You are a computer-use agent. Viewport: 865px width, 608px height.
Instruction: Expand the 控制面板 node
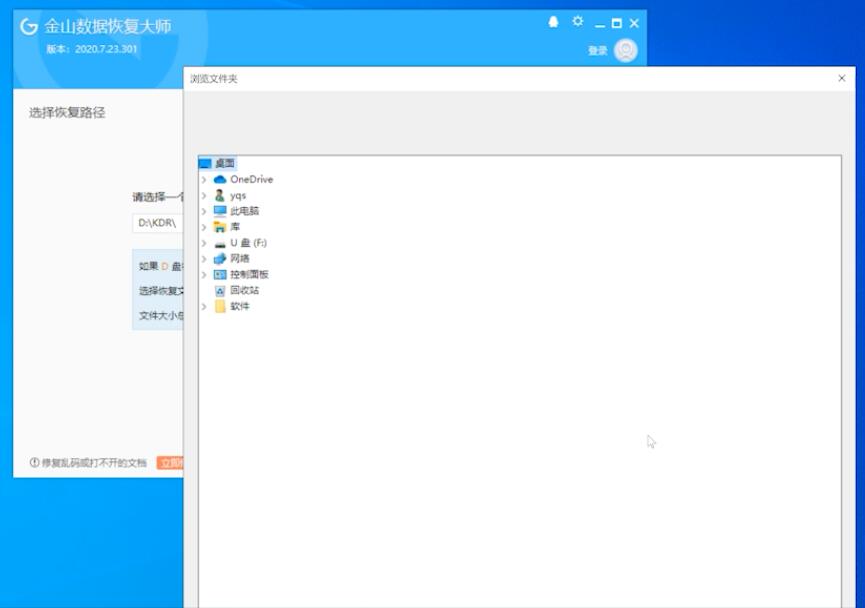tap(204, 274)
